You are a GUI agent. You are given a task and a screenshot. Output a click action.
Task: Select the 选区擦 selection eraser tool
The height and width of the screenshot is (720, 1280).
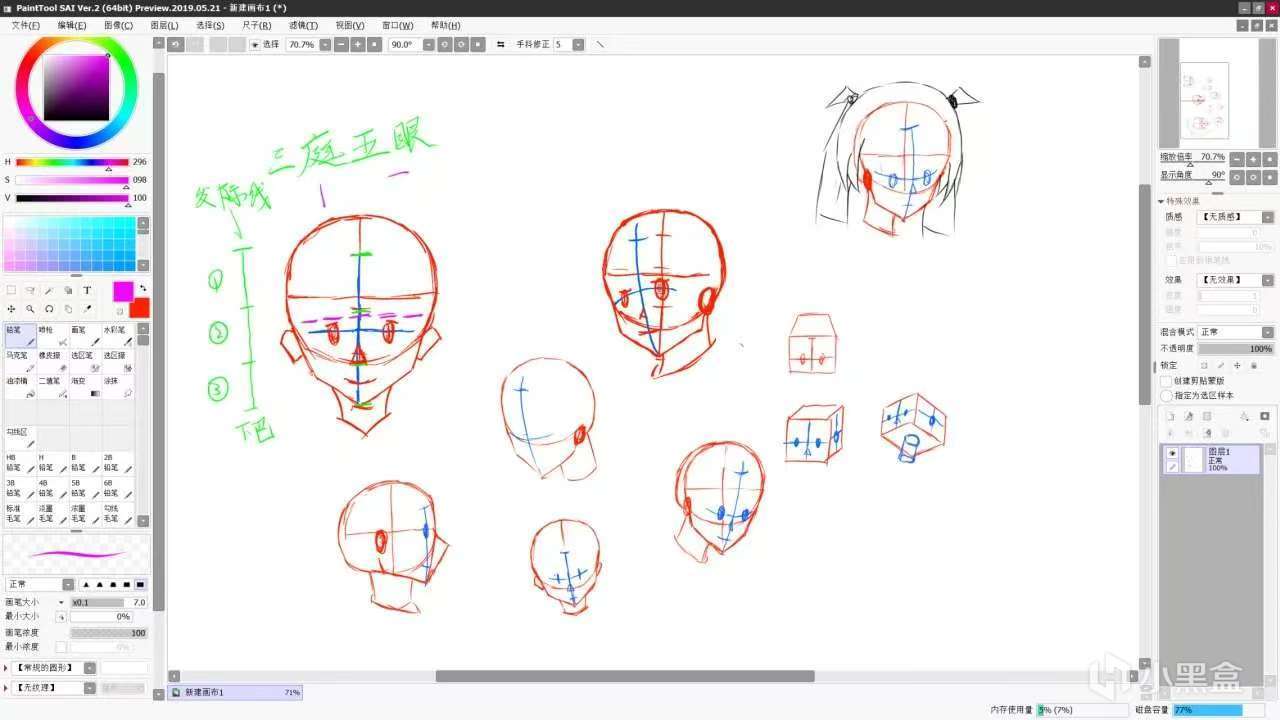coord(117,362)
